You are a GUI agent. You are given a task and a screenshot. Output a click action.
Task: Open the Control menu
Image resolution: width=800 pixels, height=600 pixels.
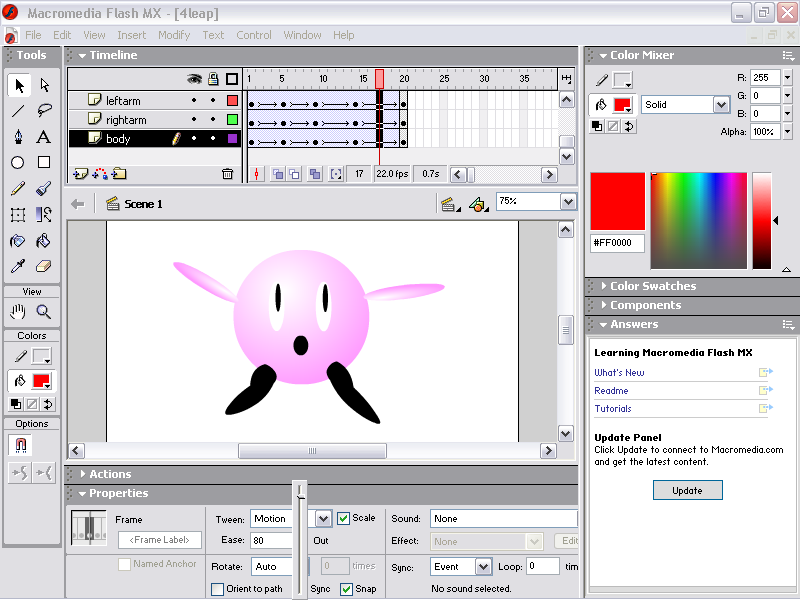254,35
